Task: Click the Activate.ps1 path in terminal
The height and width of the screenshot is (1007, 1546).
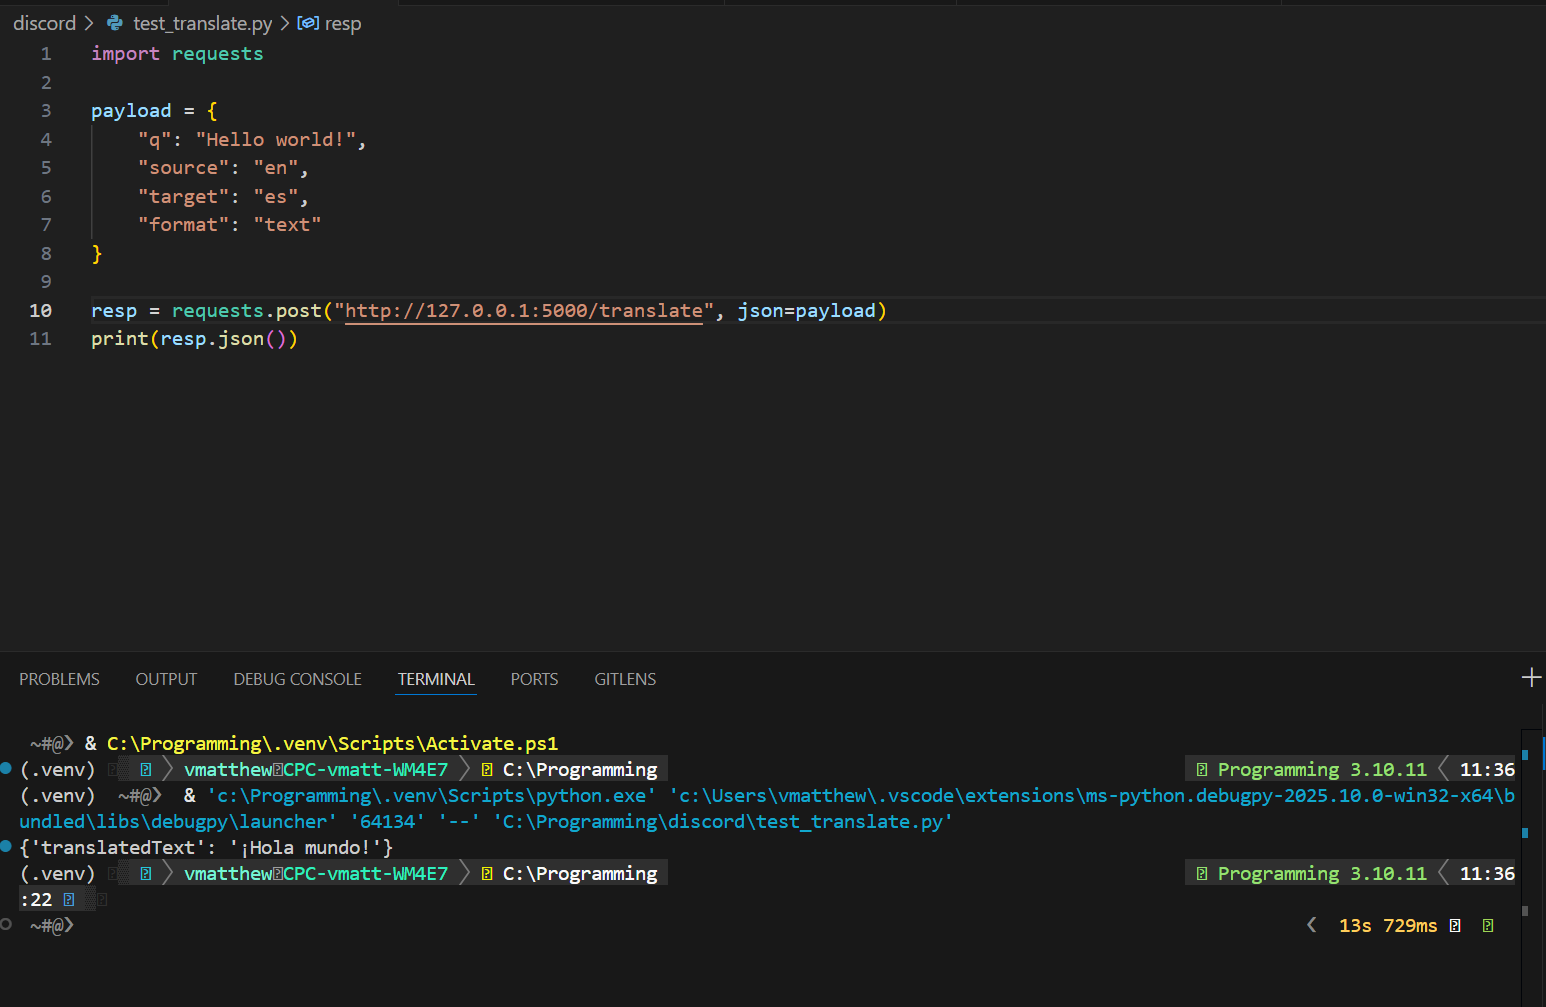Action: (332, 743)
